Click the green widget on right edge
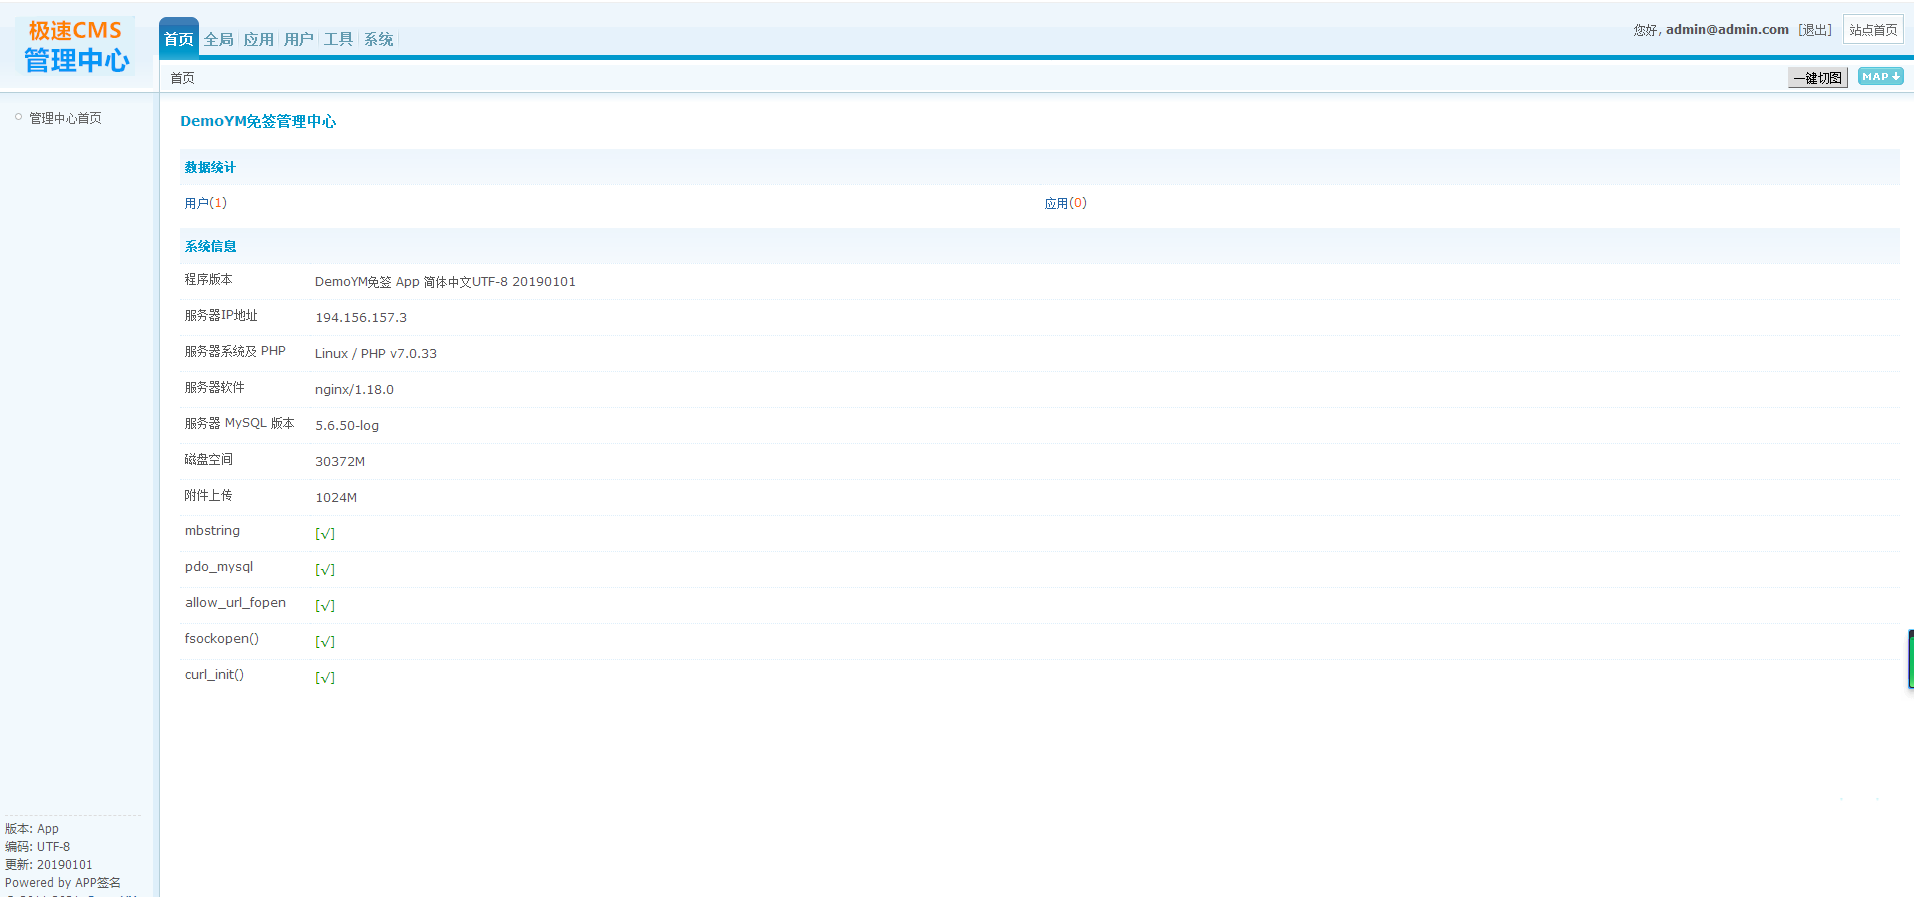This screenshot has height=897, width=1914. [1910, 659]
